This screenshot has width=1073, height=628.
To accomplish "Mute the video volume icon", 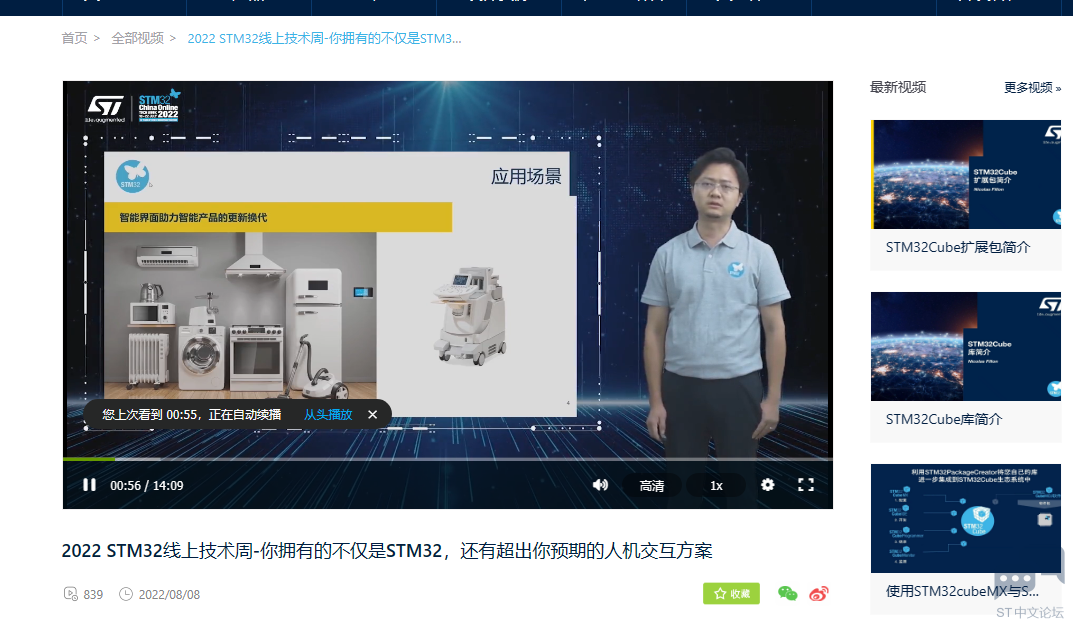I will tap(600, 485).
